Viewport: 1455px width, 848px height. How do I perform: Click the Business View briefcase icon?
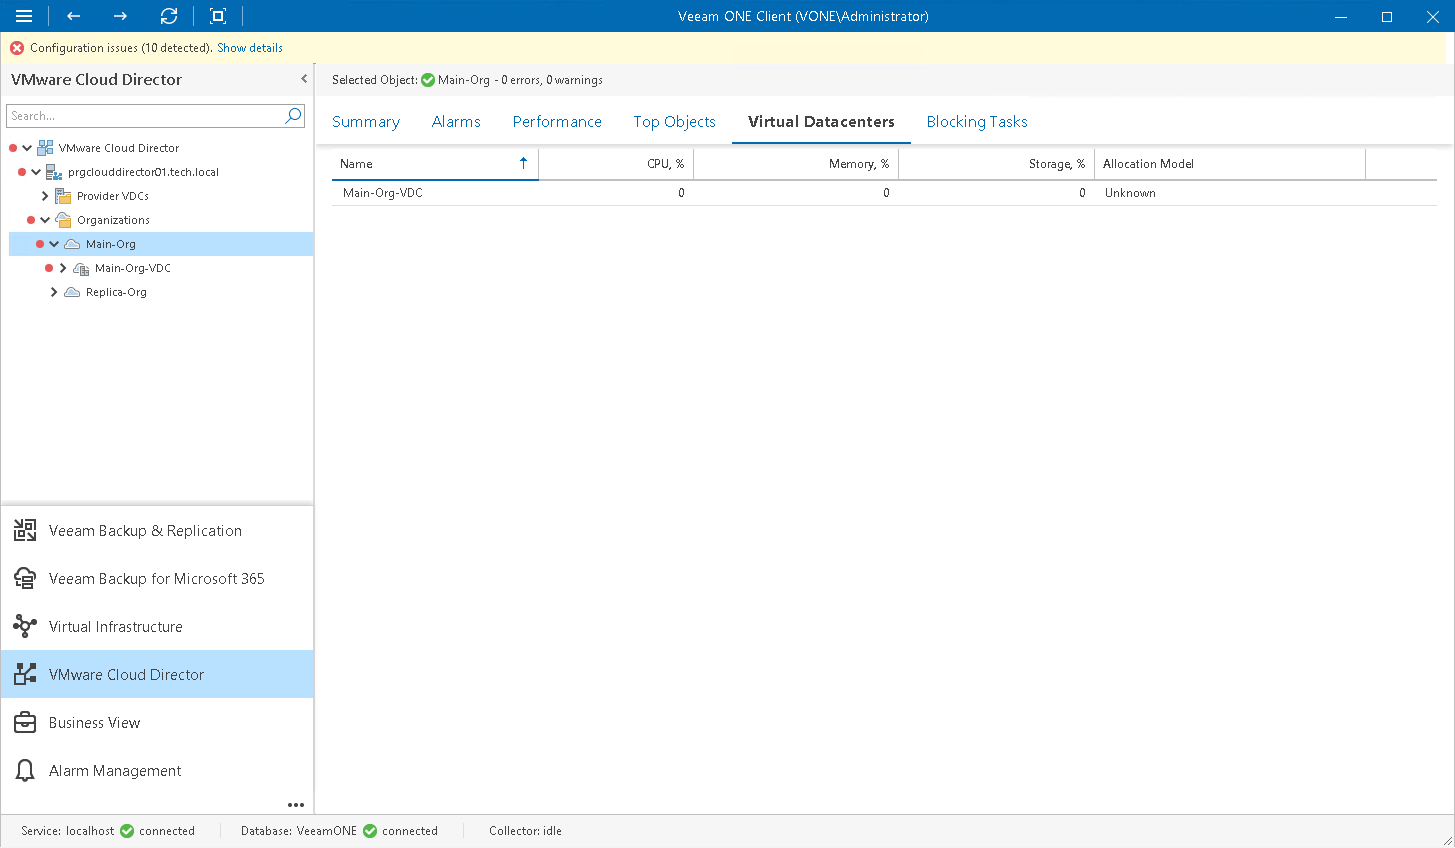(x=25, y=723)
